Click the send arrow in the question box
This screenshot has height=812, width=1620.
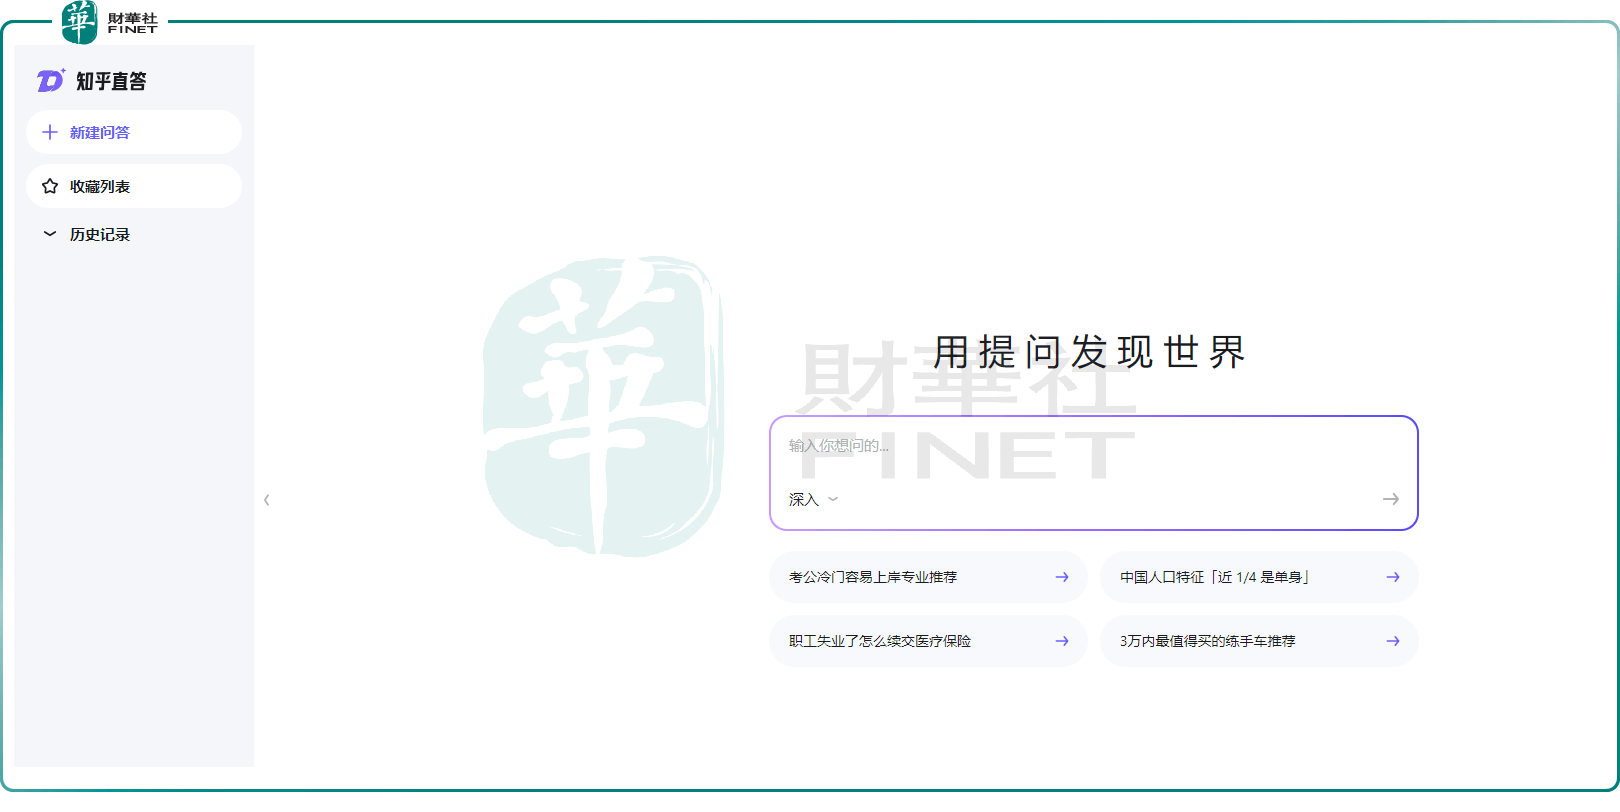click(1391, 499)
